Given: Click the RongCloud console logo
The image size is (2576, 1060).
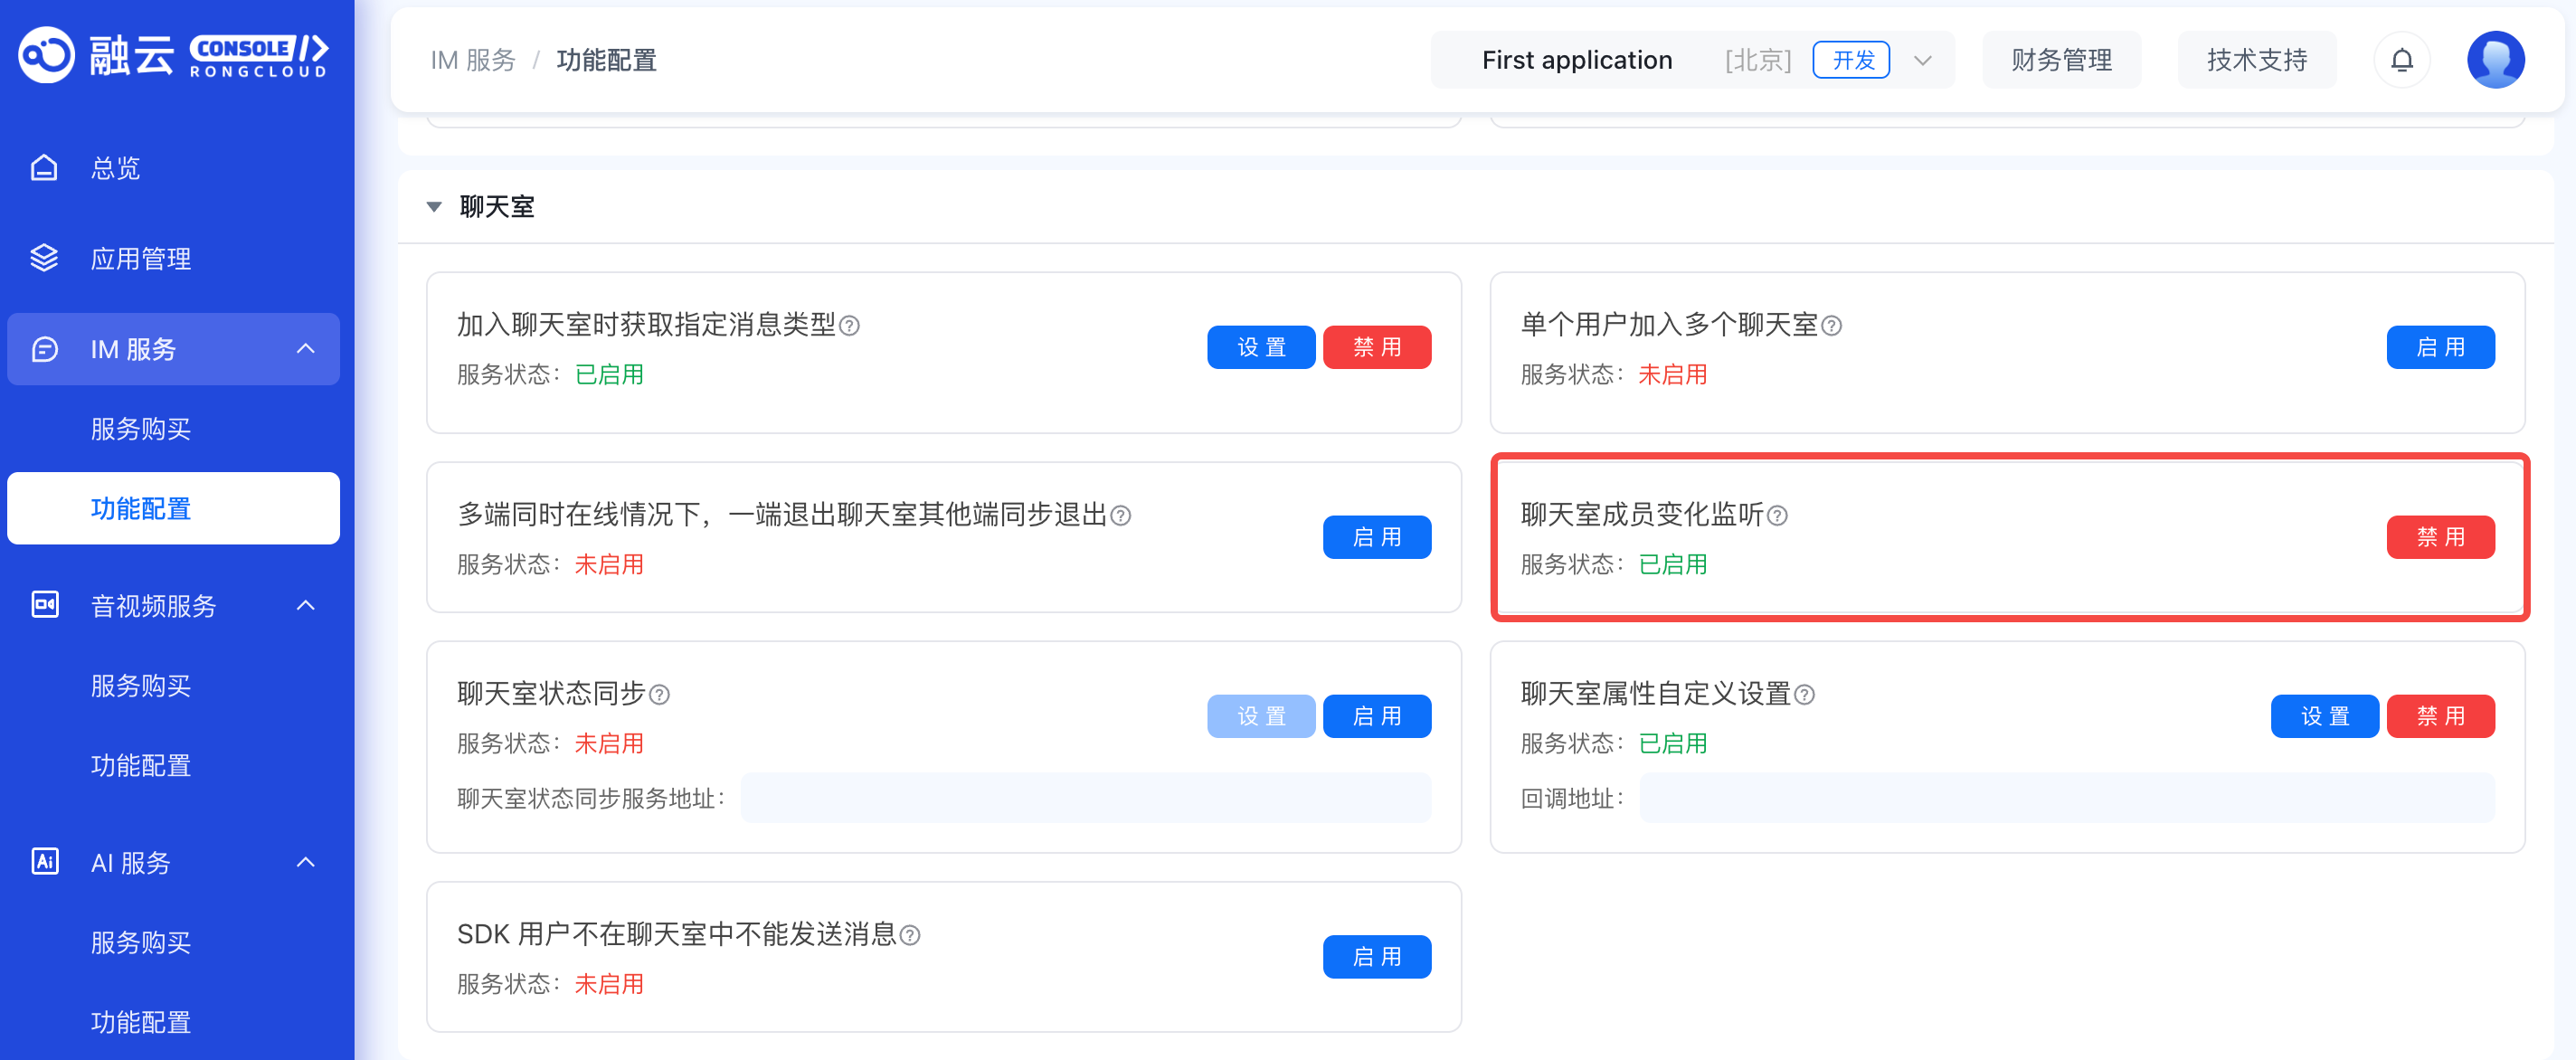Looking at the screenshot, I should 173,55.
